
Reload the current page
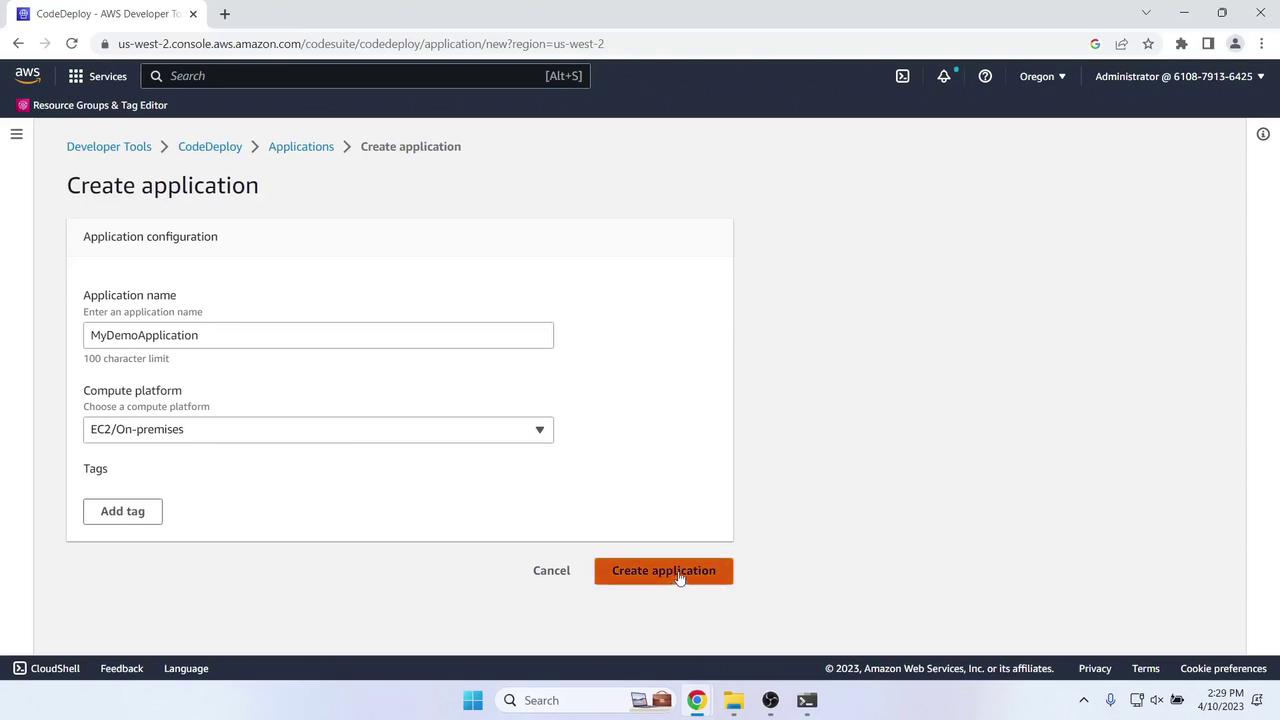[x=71, y=44]
